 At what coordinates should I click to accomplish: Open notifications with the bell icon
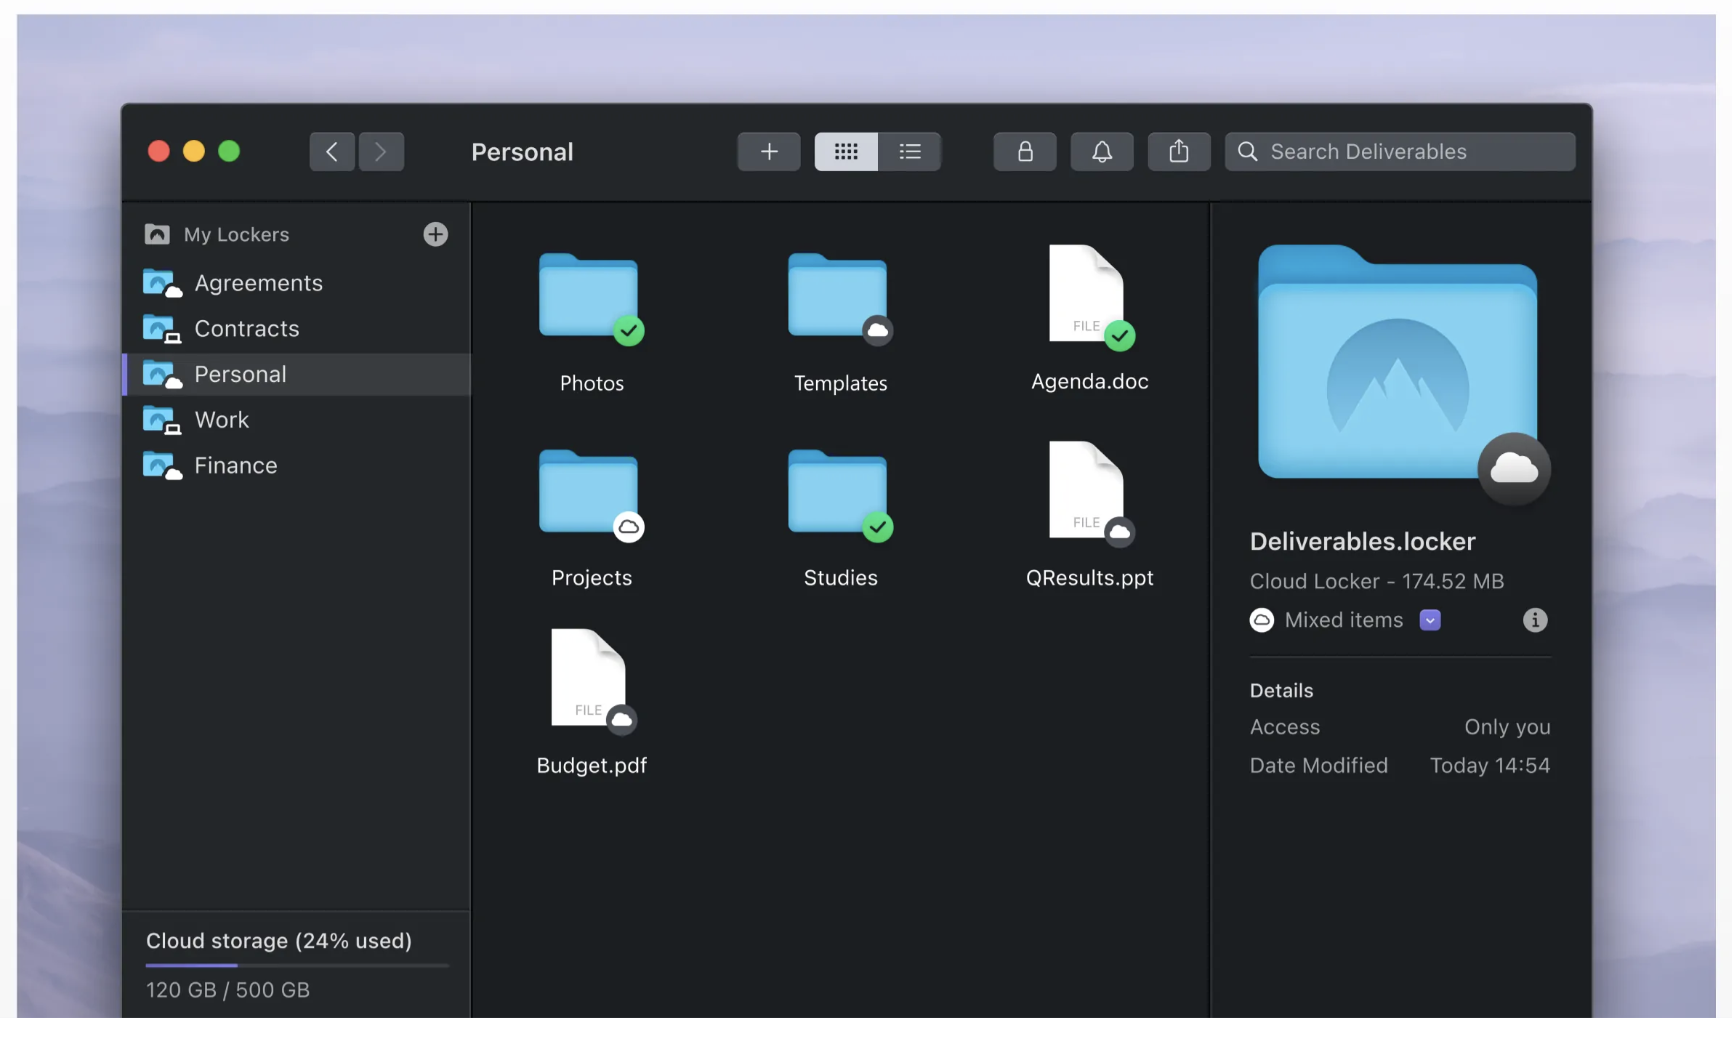1102,152
